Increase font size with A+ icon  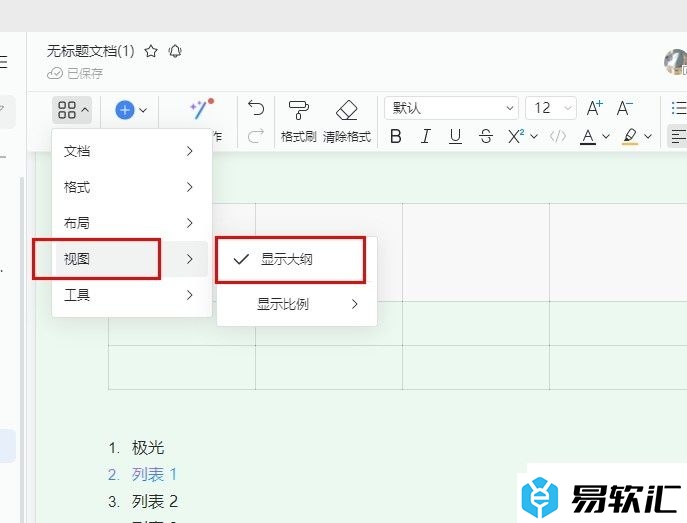(595, 108)
